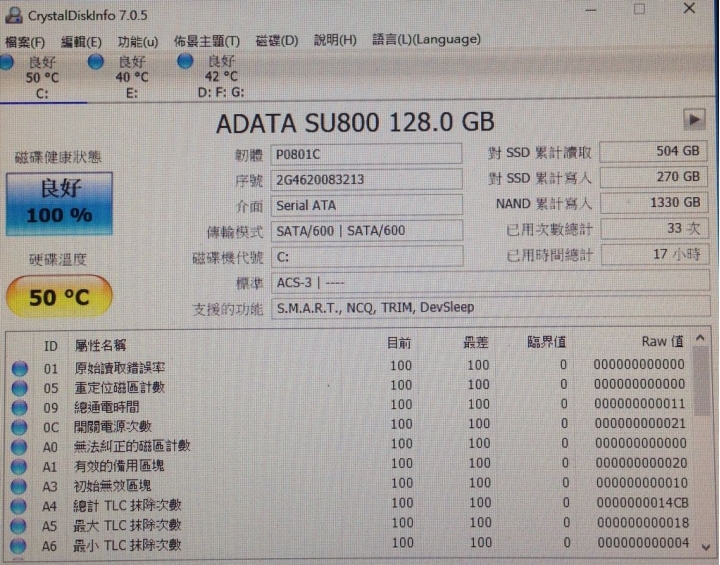Open the 佈景主題(T) menu

click(x=207, y=41)
